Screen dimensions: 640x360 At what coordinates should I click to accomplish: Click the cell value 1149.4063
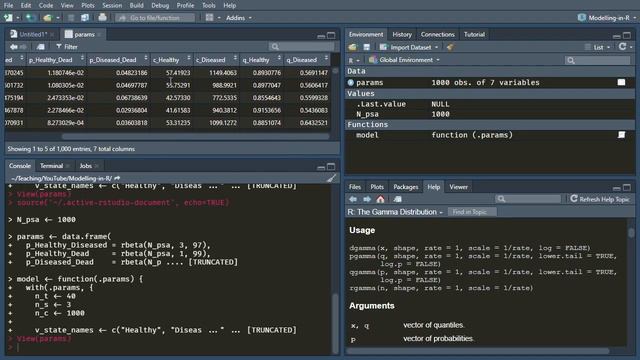pos(223,73)
